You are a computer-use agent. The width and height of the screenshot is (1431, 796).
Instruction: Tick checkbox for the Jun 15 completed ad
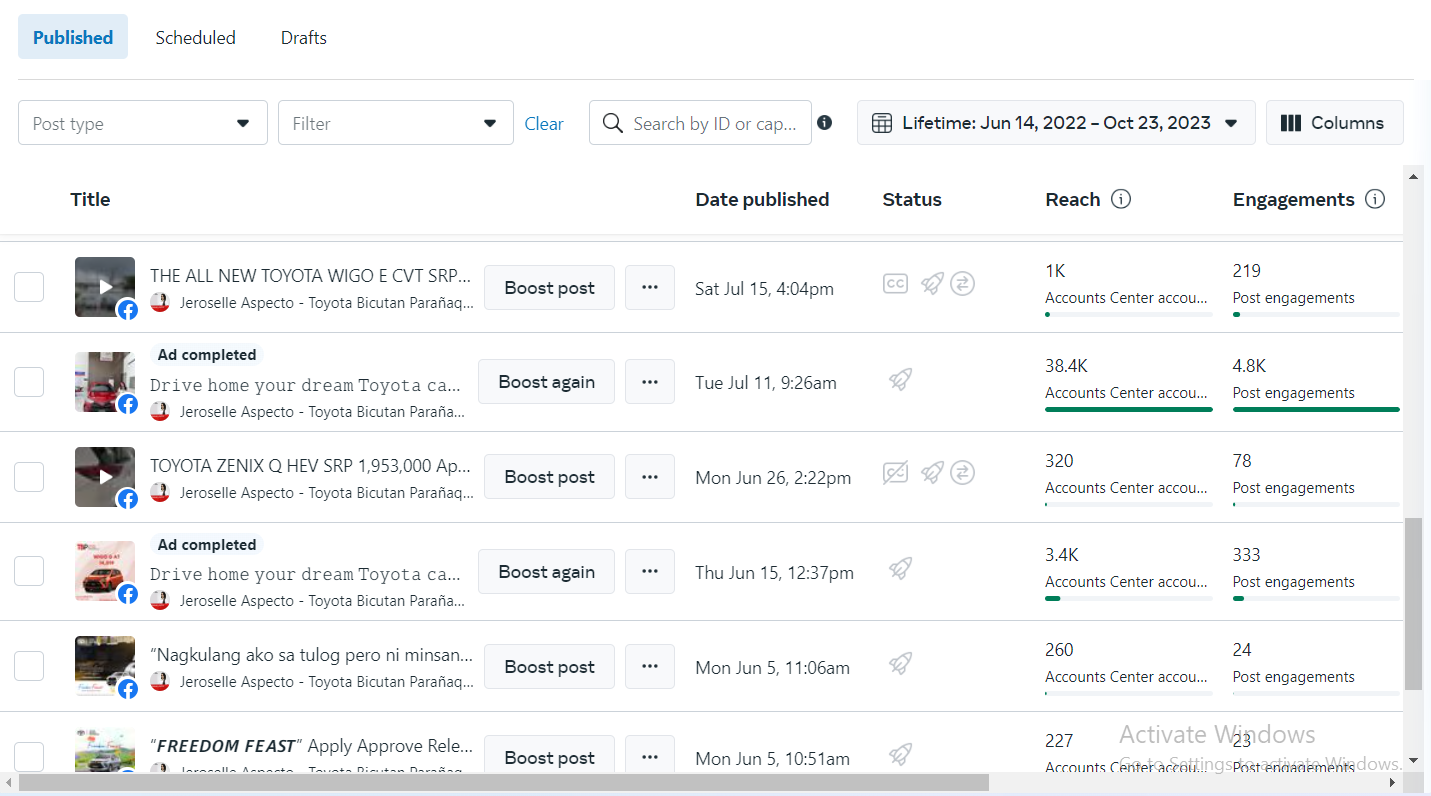click(29, 571)
